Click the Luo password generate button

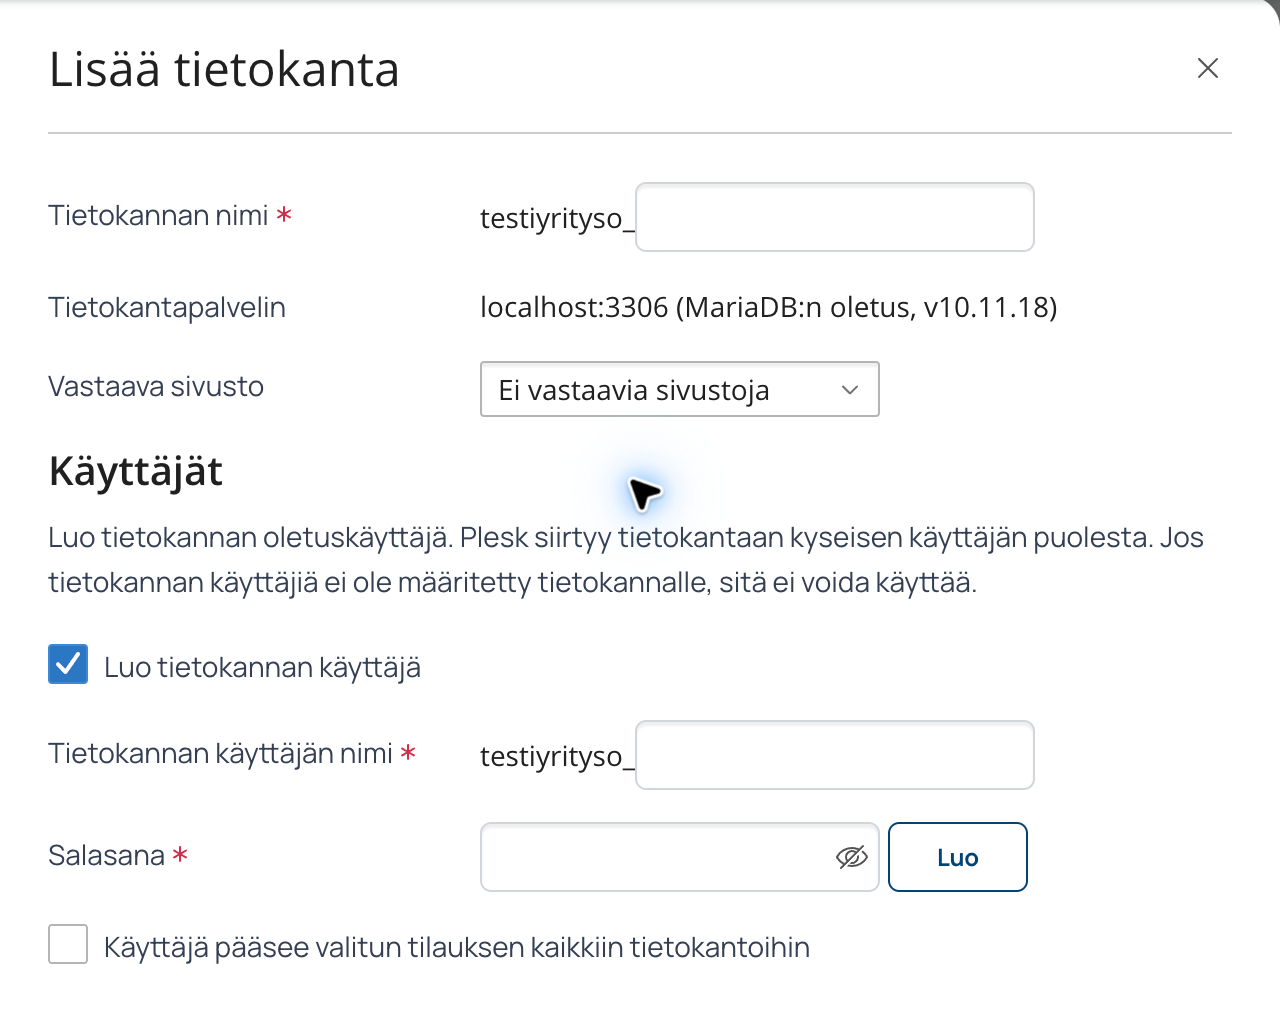[x=958, y=857]
